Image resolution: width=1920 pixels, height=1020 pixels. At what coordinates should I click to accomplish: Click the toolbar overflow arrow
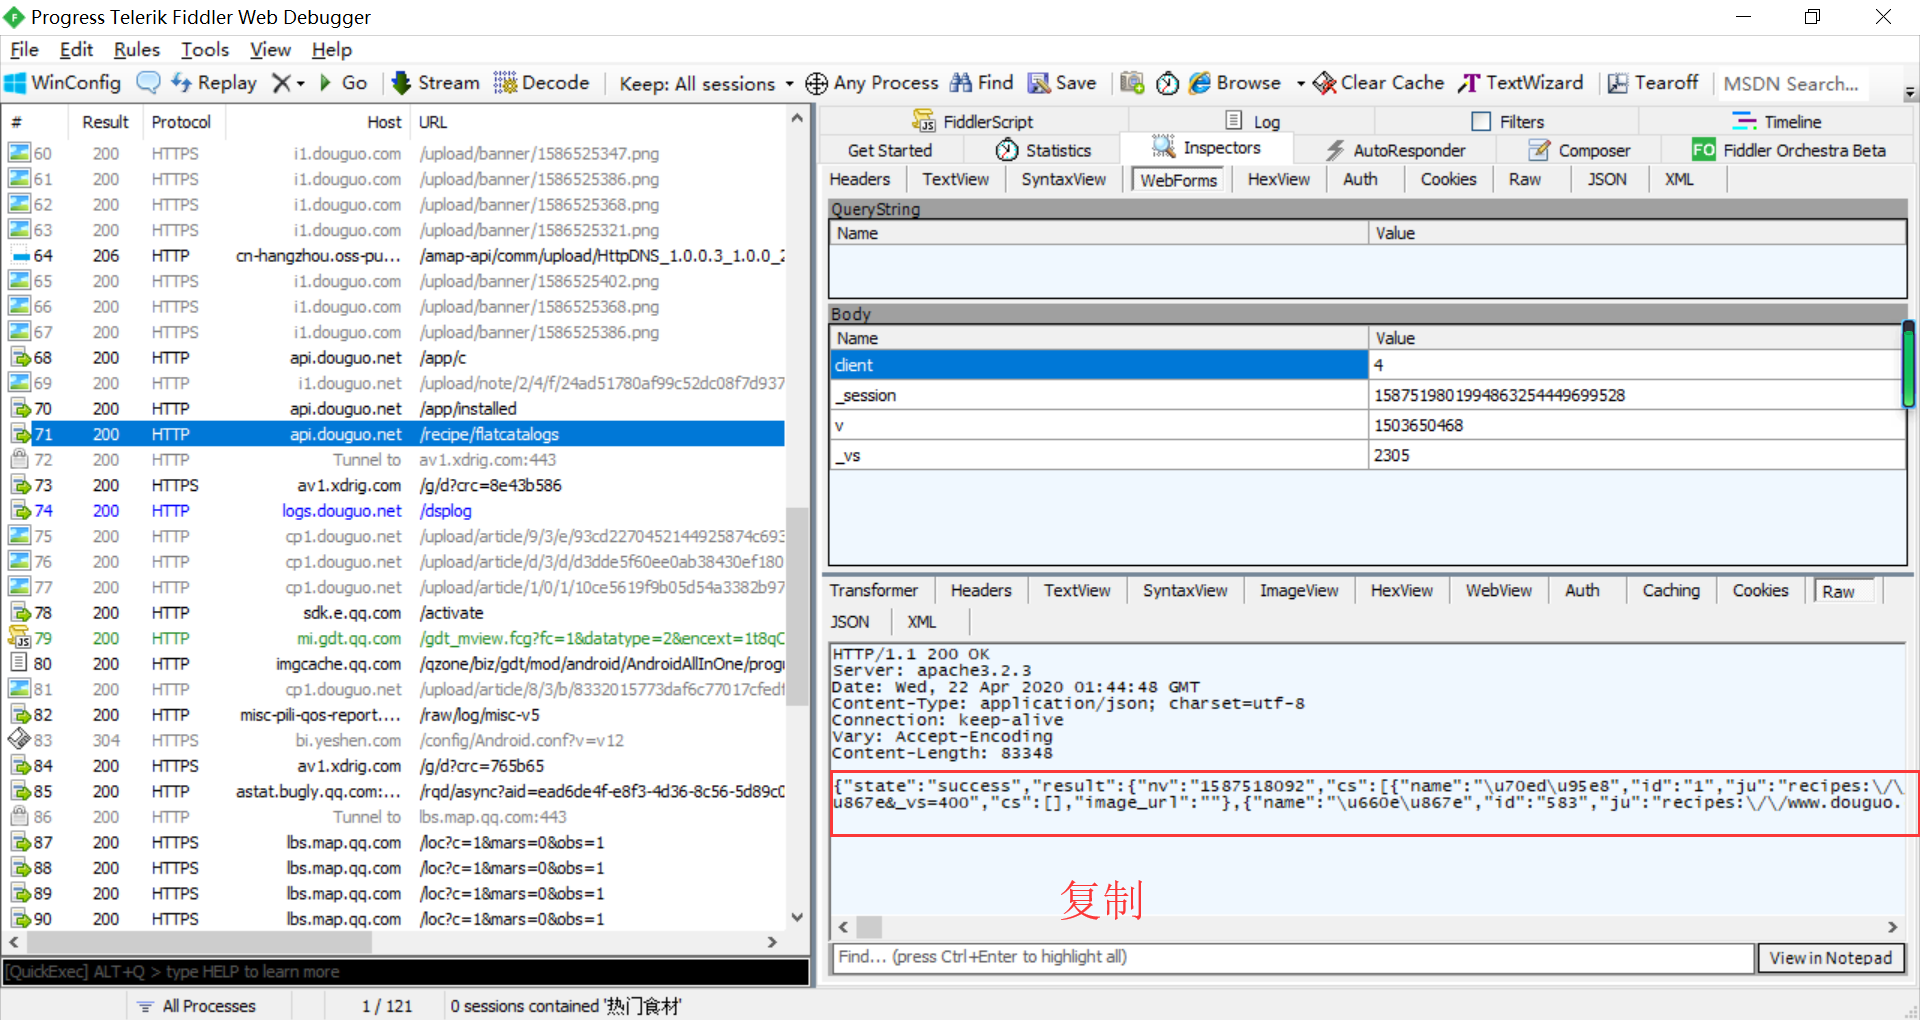(1910, 92)
